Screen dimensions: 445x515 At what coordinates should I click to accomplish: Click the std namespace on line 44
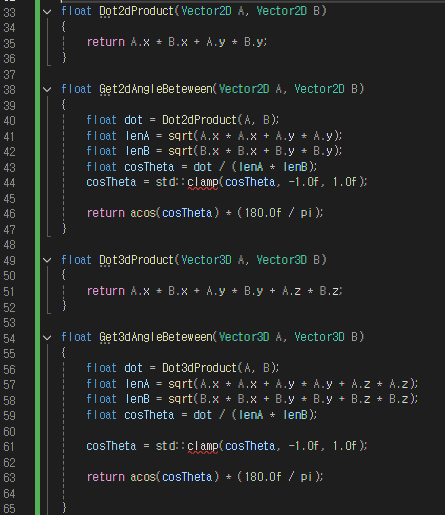point(166,182)
